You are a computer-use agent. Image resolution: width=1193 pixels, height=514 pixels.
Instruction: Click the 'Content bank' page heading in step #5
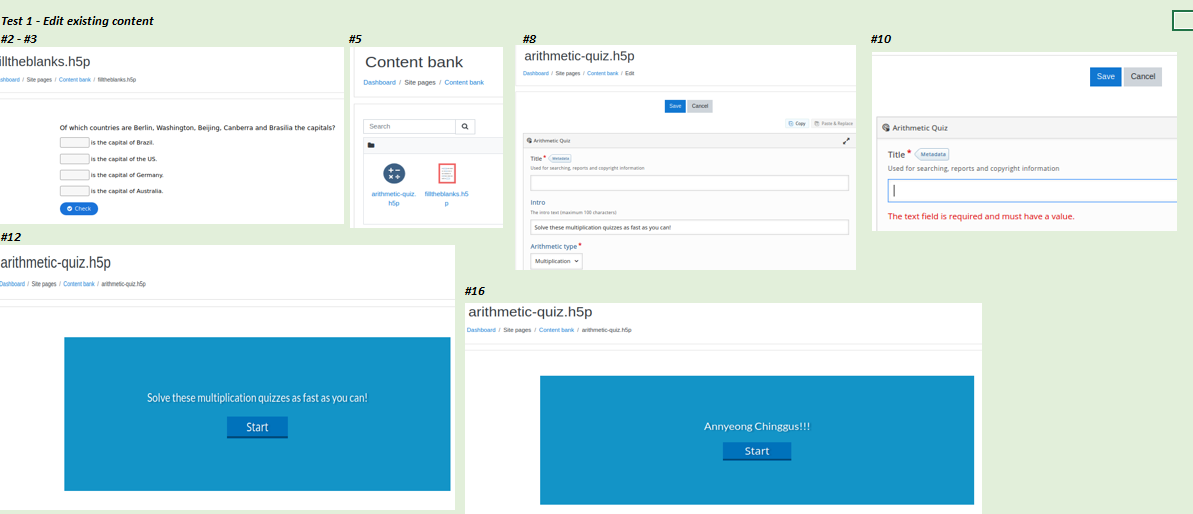point(414,62)
